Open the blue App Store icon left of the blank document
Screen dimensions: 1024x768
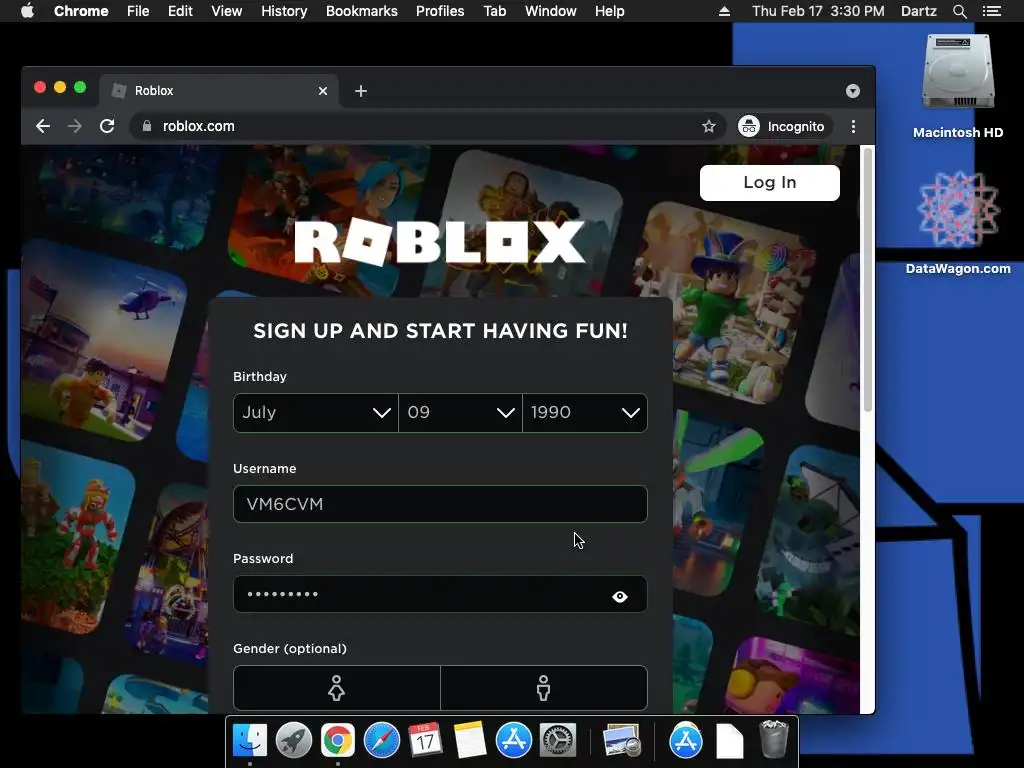pyautogui.click(x=685, y=741)
